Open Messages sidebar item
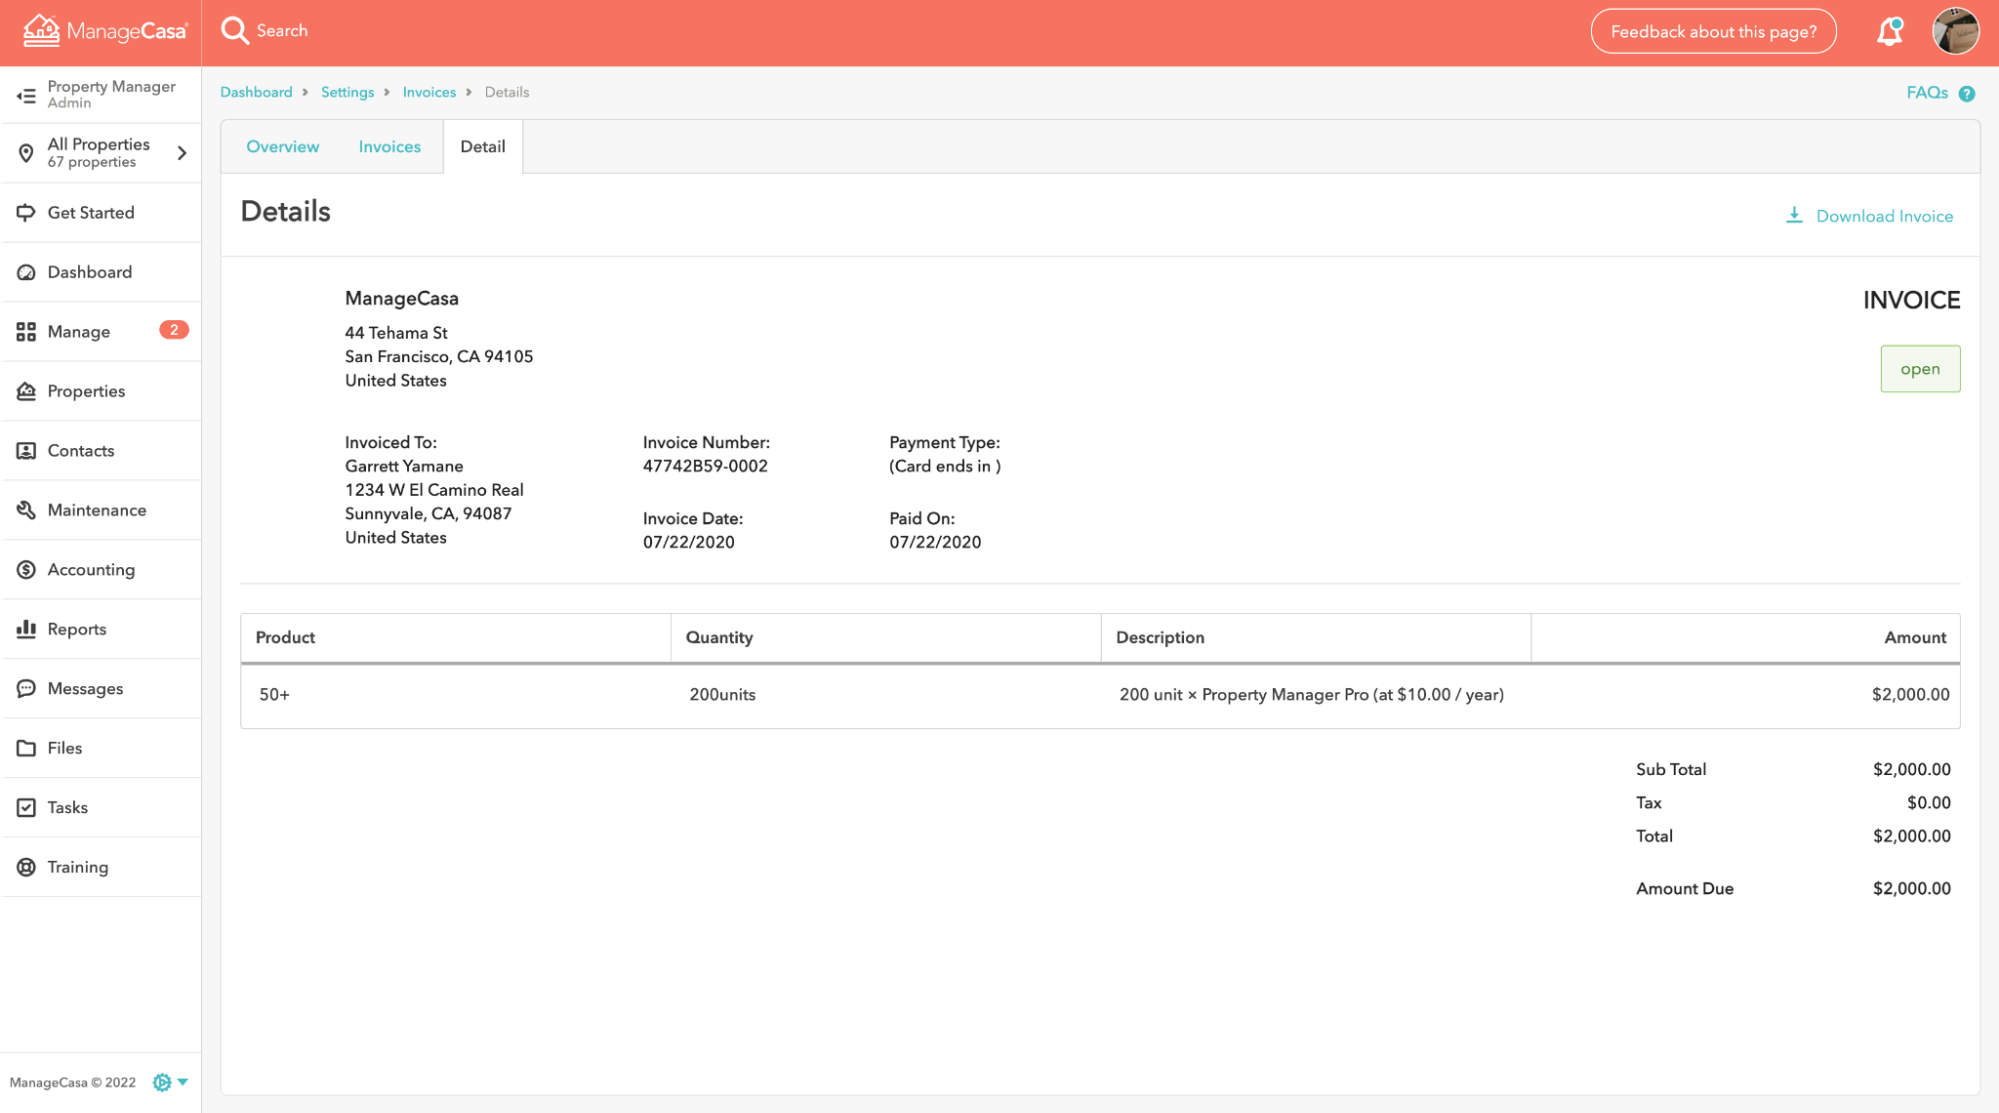Screen dimensions: 1999x1113 [x=100, y=689]
